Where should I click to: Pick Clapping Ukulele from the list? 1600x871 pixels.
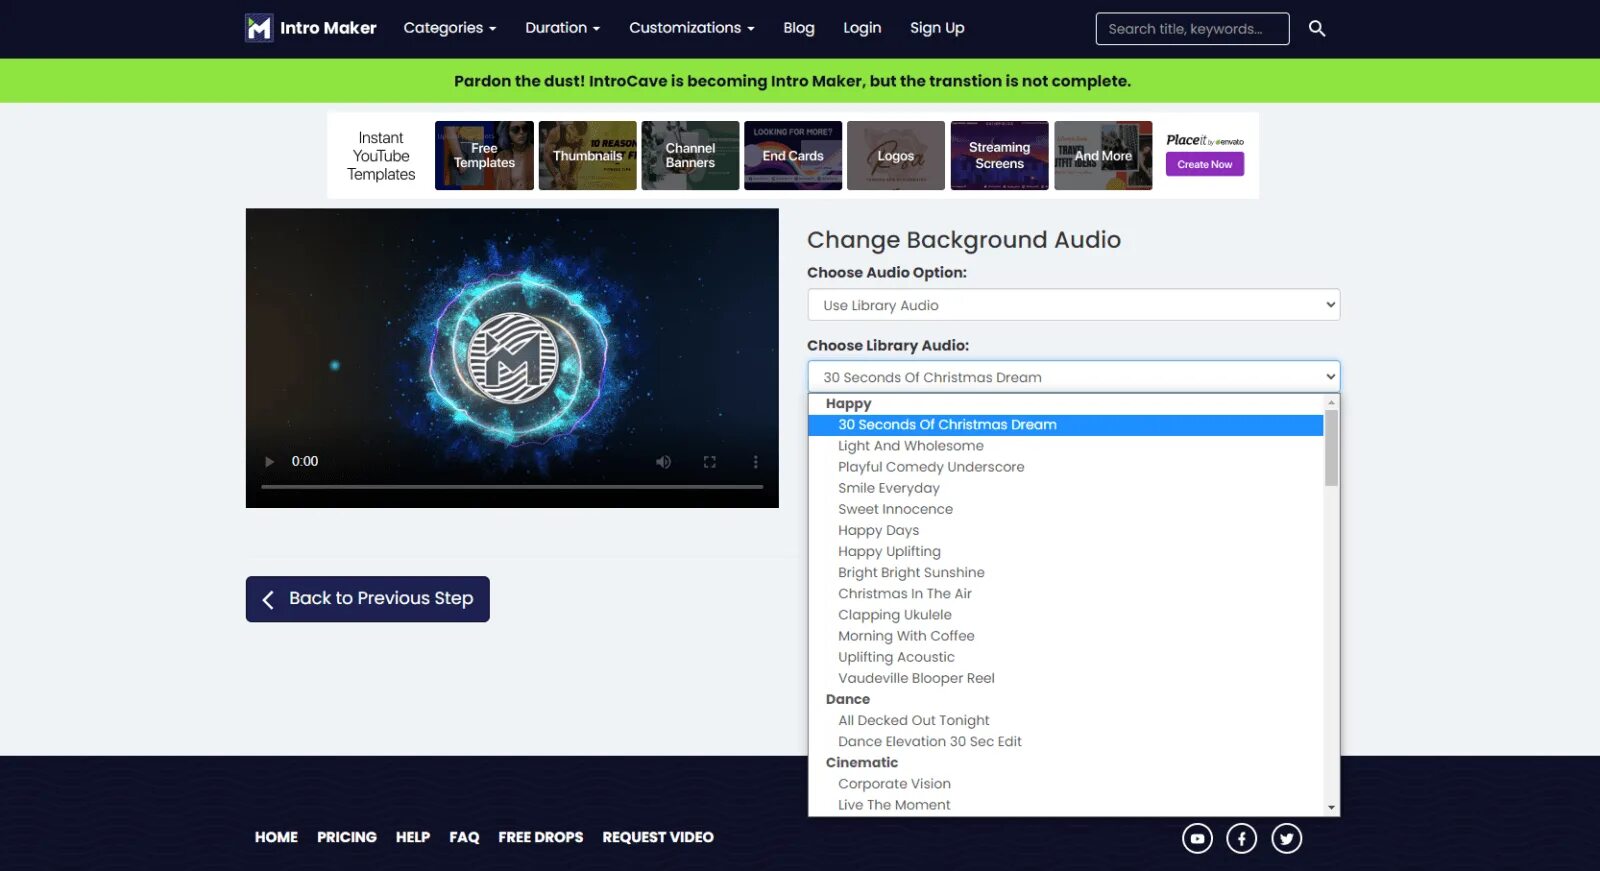click(x=1066, y=615)
